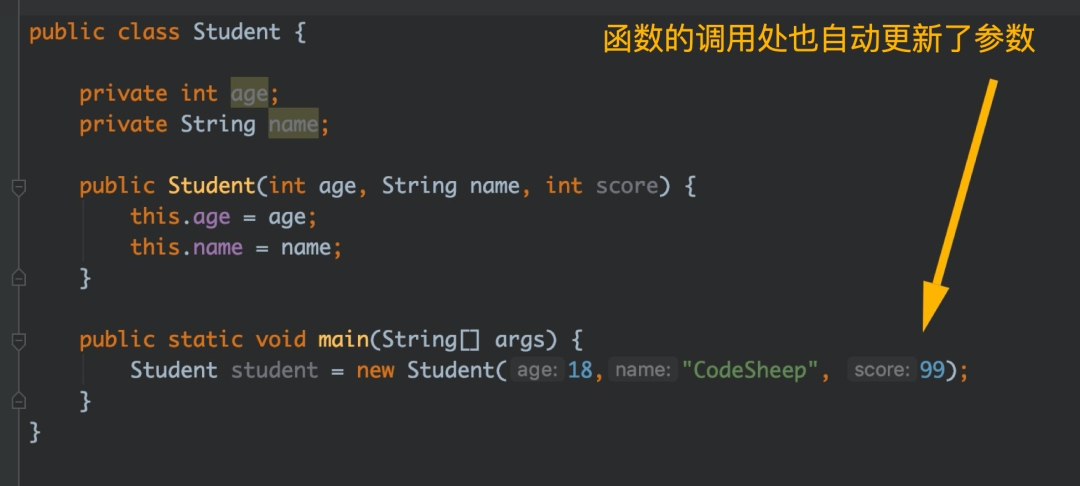Place cursor on highlighted 'age' field declaration
Image resolution: width=1080 pixels, height=486 pixels.
coord(249,94)
